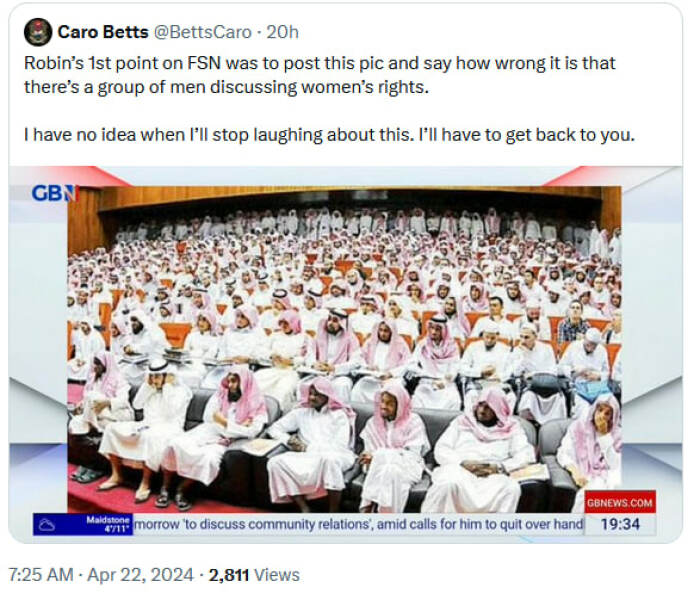Click the Apr 22, 2024 date
The image size is (700, 600).
tap(140, 575)
